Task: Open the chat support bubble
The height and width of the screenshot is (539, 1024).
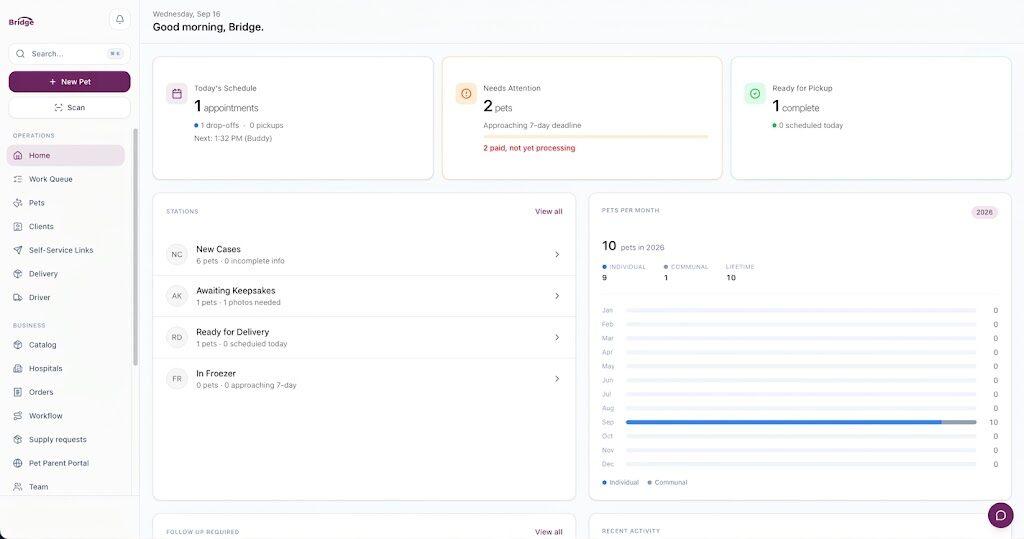Action: pos(1000,515)
